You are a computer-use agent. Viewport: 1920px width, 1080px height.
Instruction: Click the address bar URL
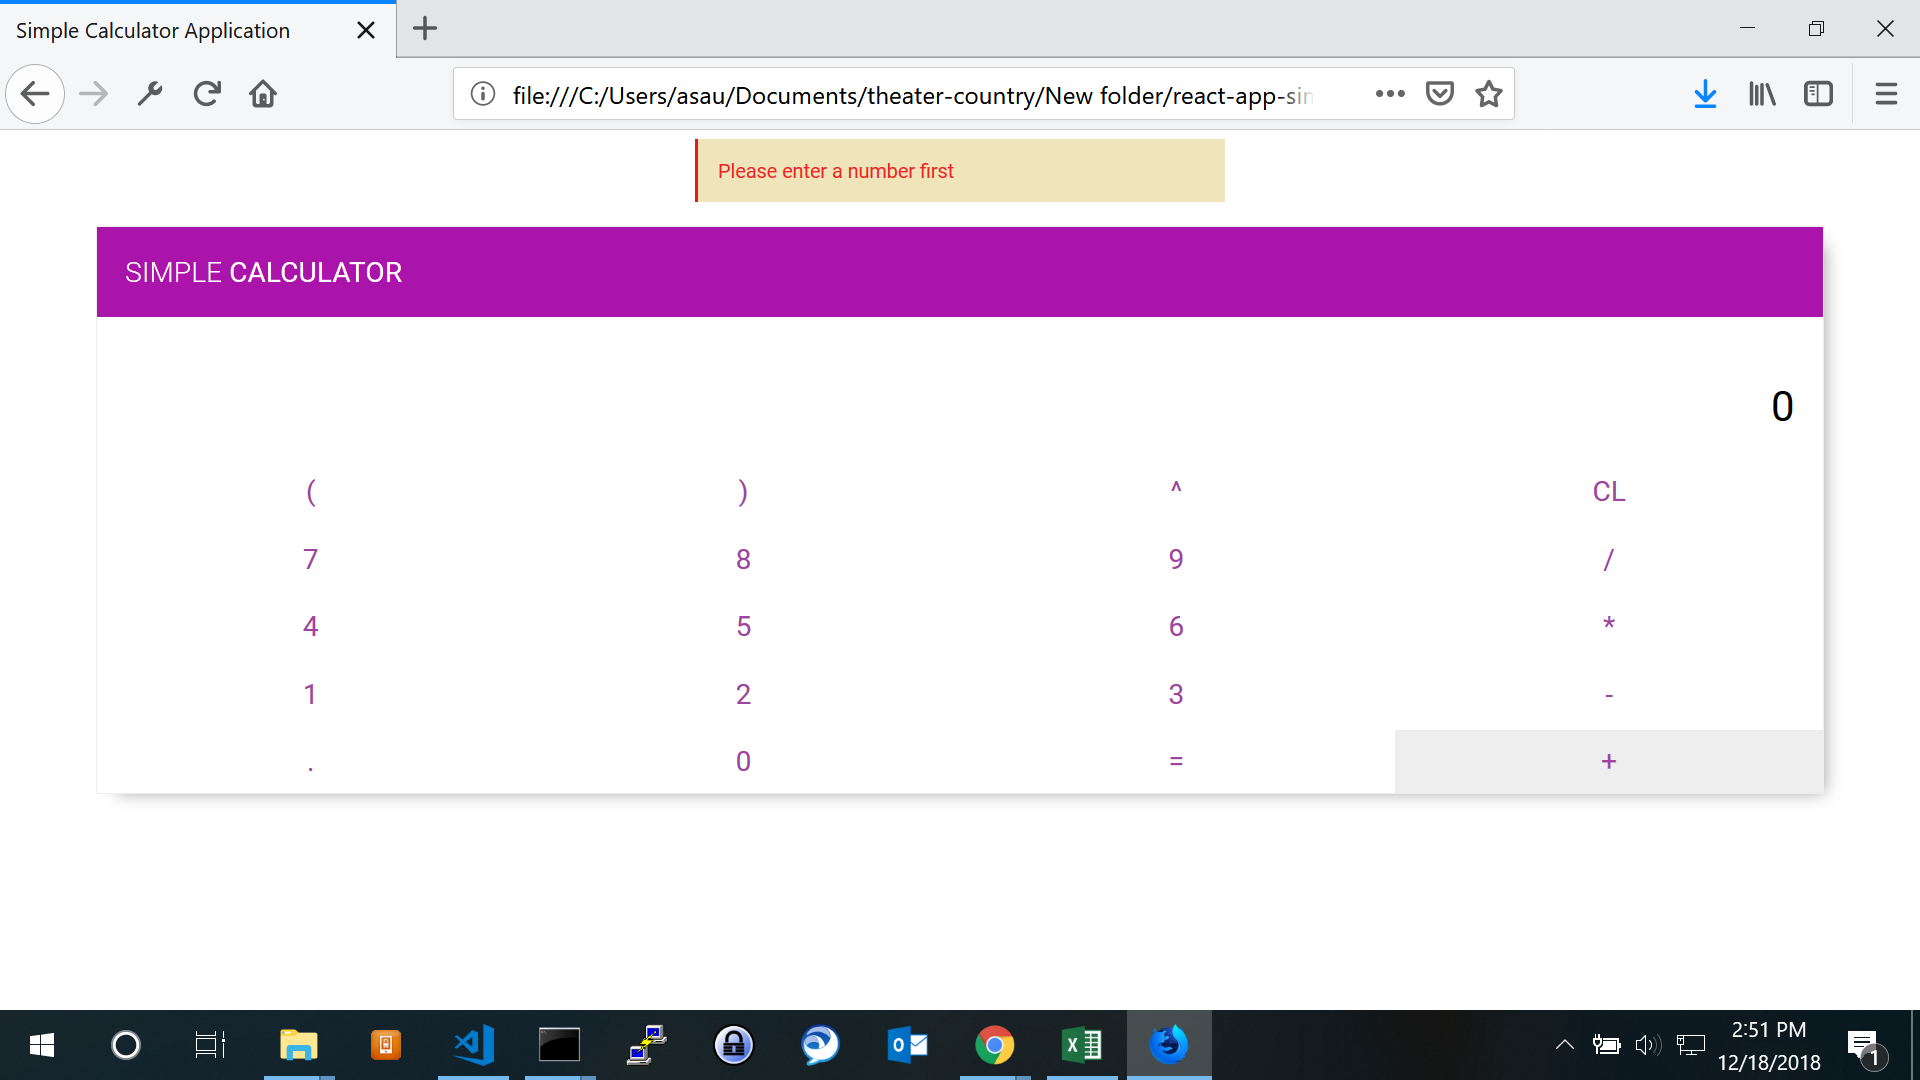click(x=910, y=95)
